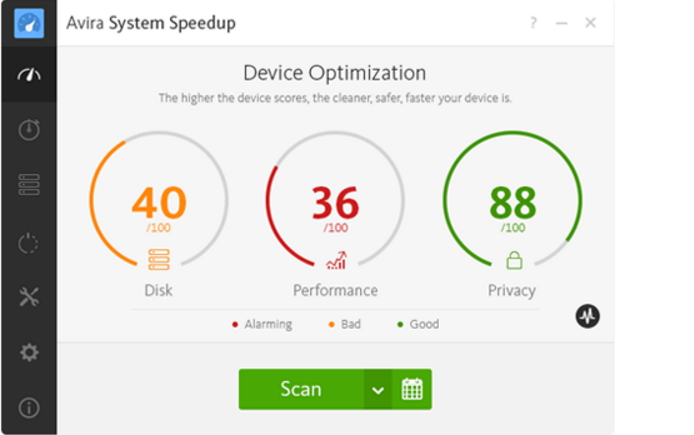This screenshot has height=435, width=694.
Task: Start the green Scan button
Action: click(301, 389)
